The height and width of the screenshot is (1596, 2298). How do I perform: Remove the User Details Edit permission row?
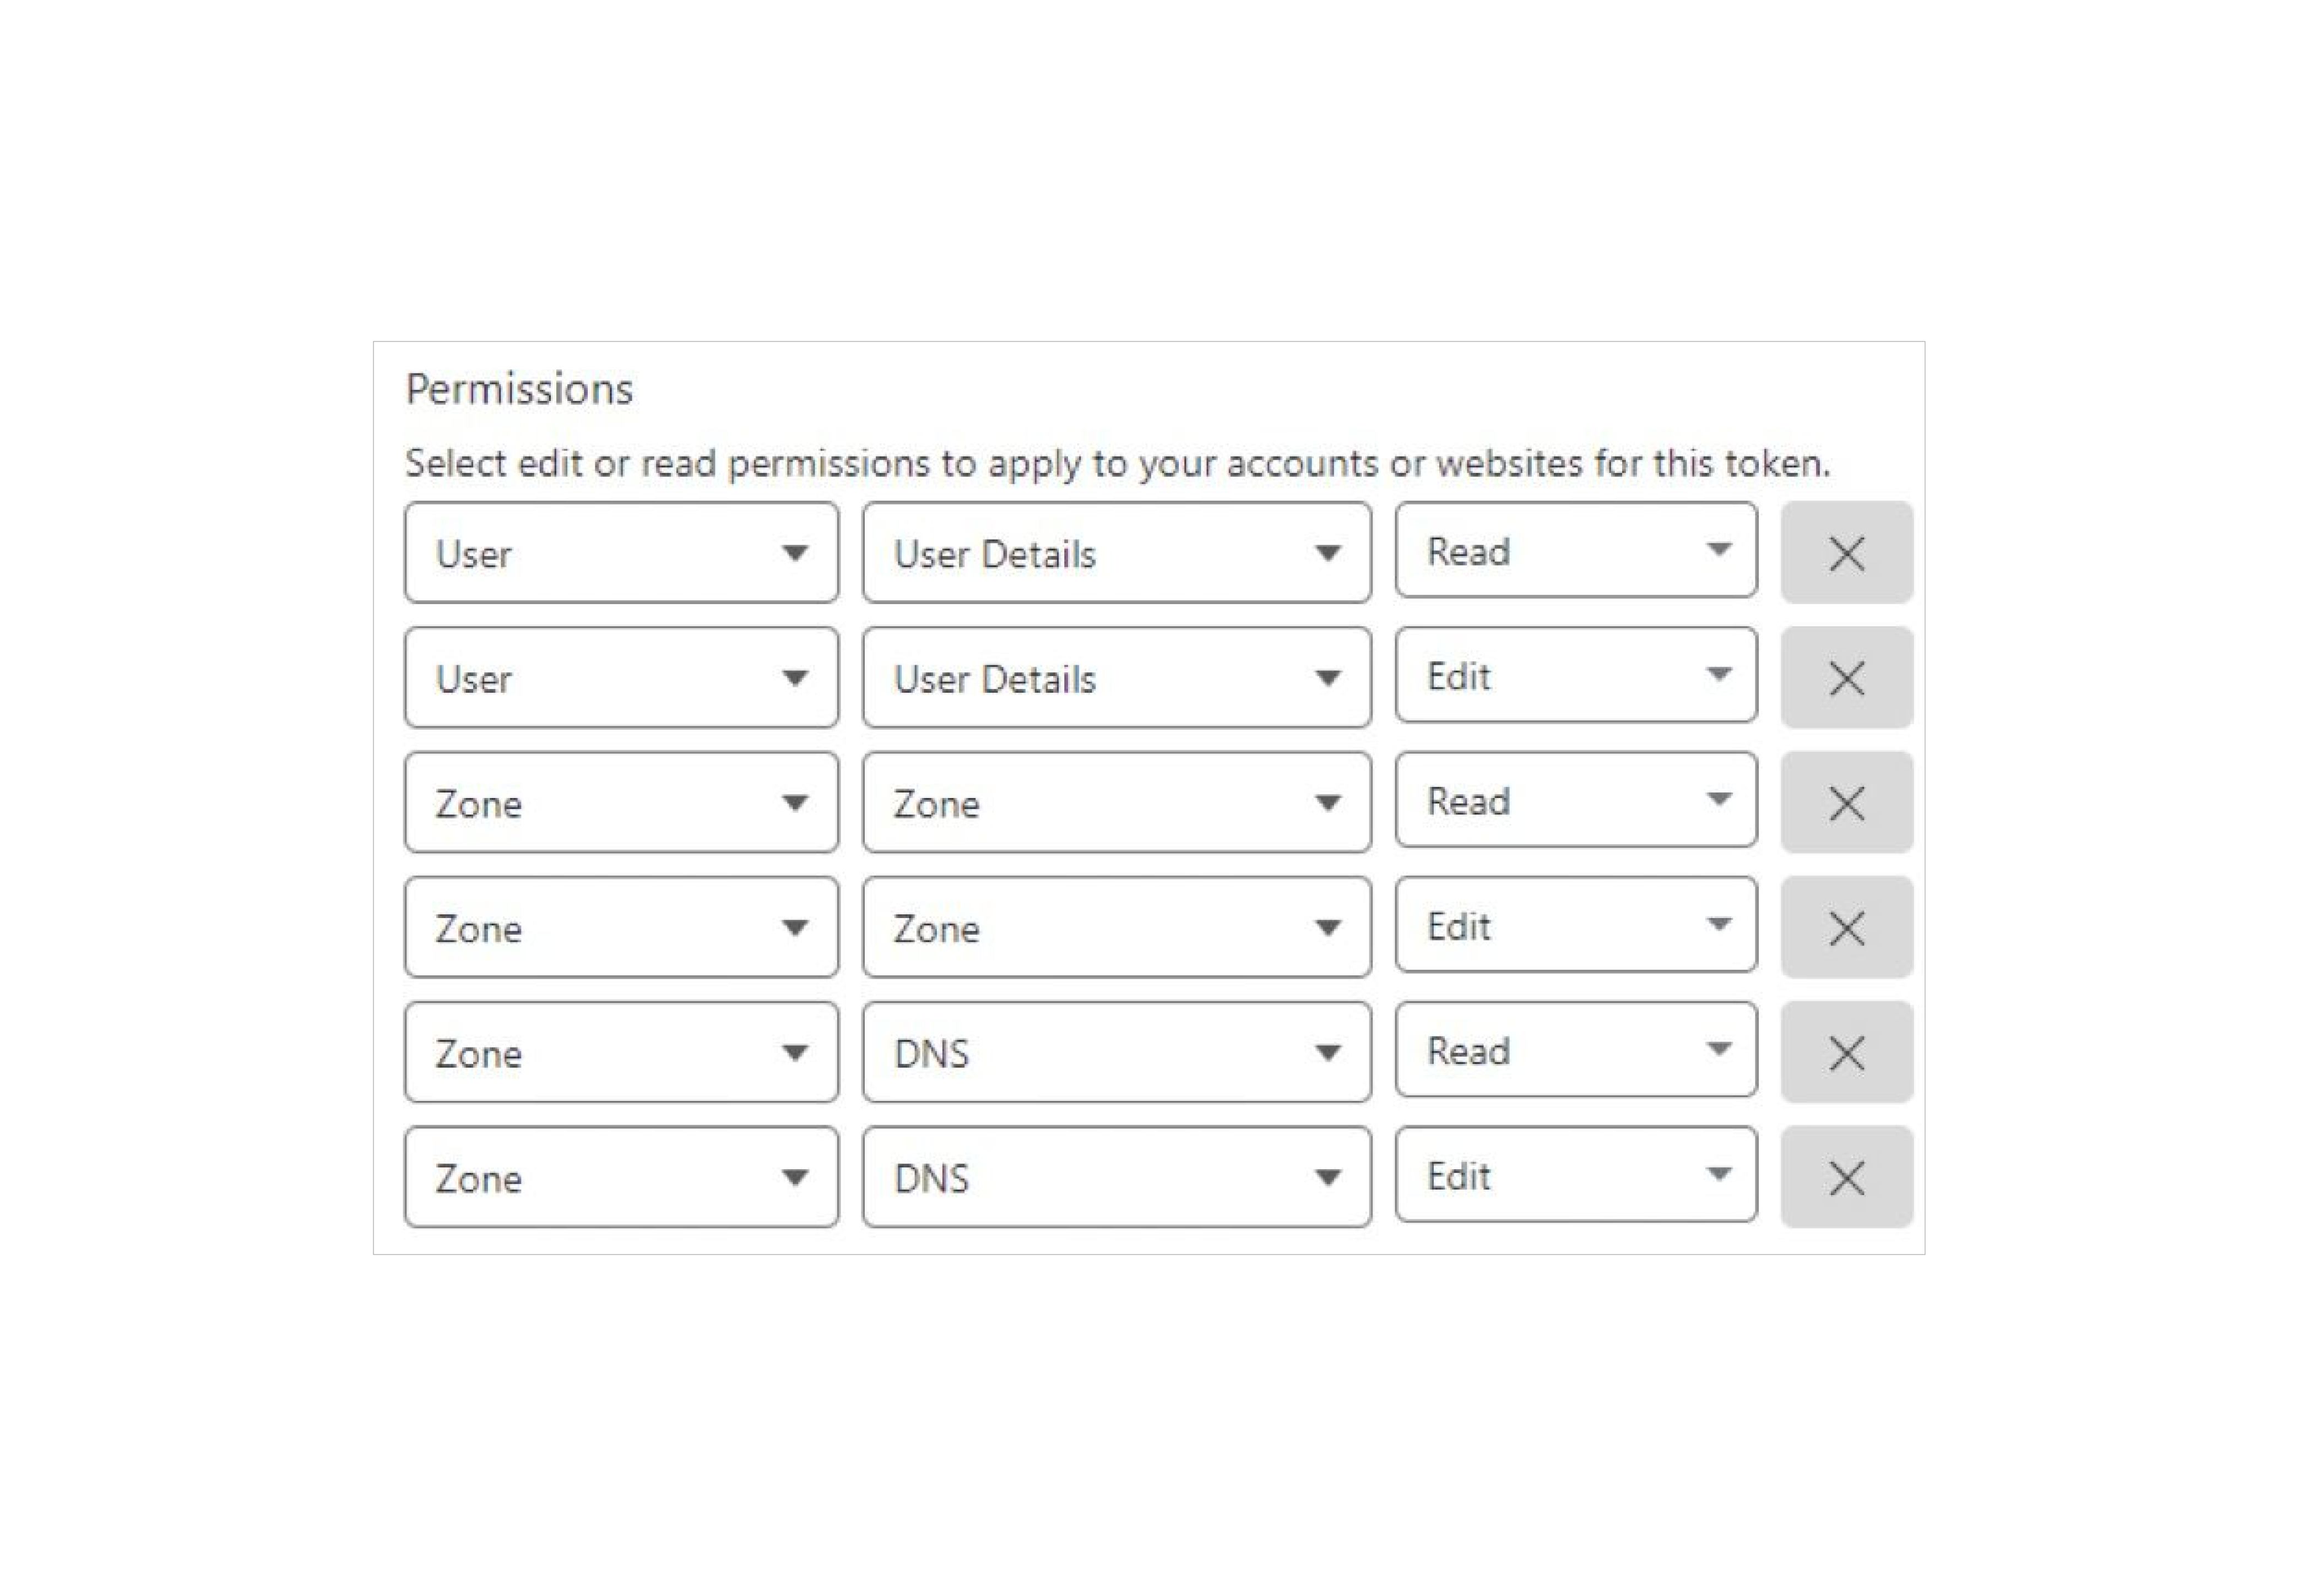pyautogui.click(x=1845, y=678)
